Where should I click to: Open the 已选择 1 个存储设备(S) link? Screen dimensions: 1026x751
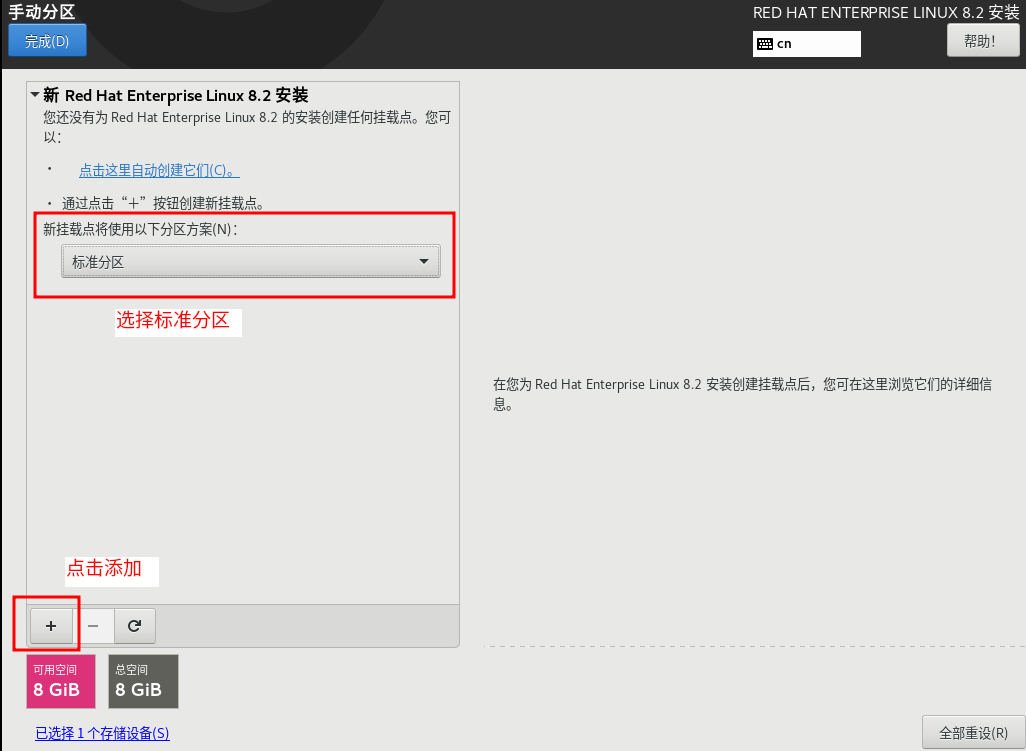[x=102, y=733]
